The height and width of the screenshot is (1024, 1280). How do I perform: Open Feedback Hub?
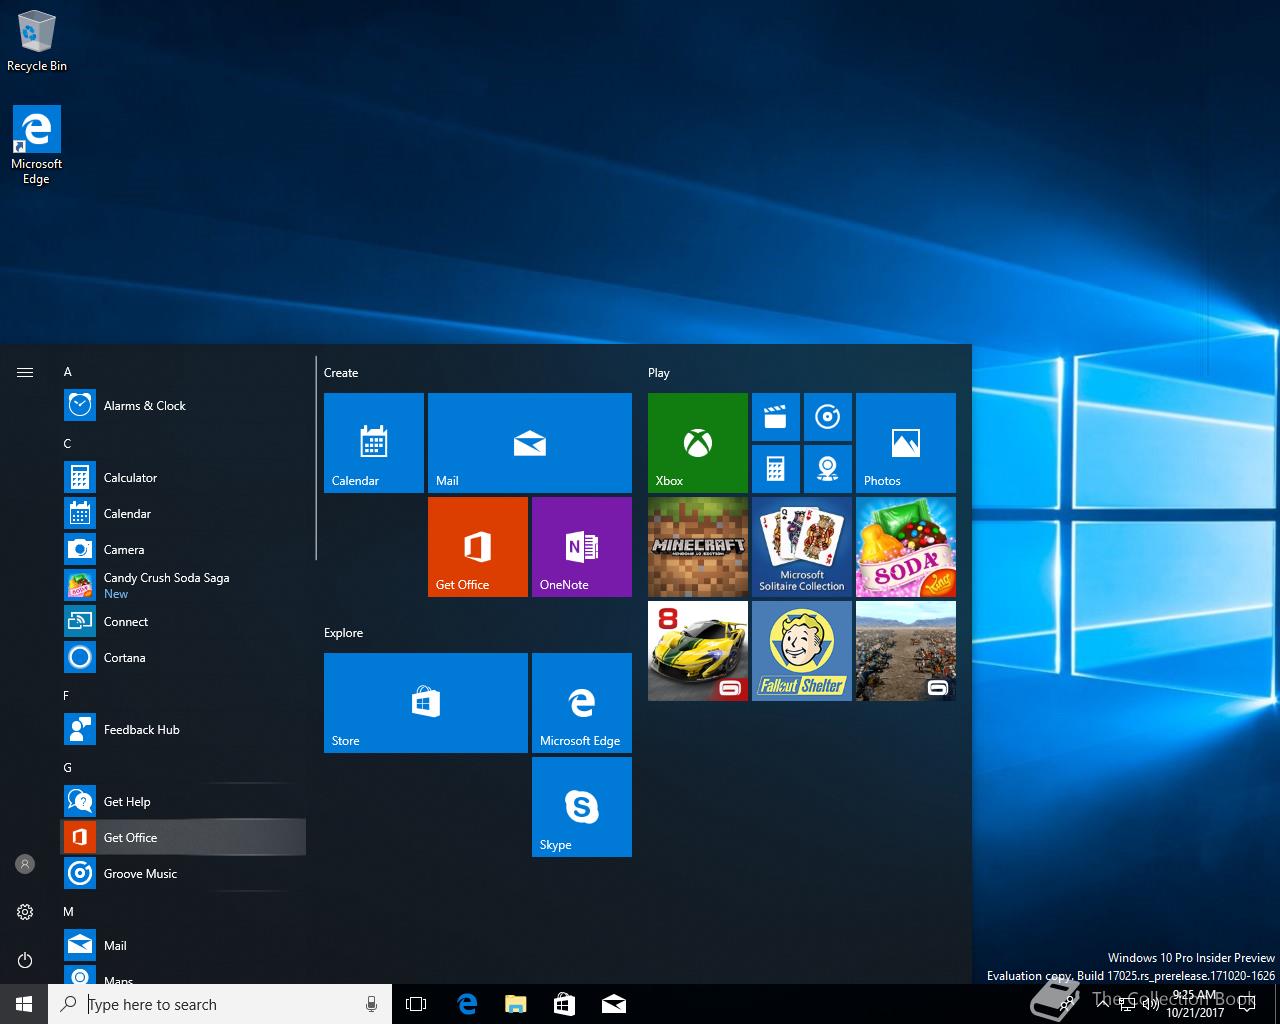click(x=183, y=730)
